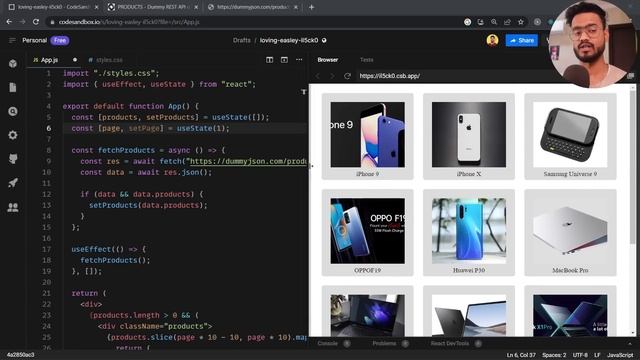Close the dummyjson.com products tab

coord(296,7)
